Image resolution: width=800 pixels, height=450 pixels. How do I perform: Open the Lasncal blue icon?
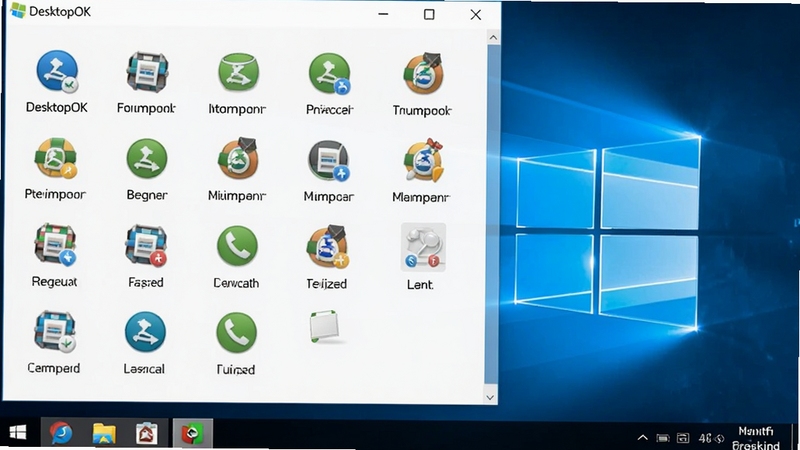coord(145,333)
